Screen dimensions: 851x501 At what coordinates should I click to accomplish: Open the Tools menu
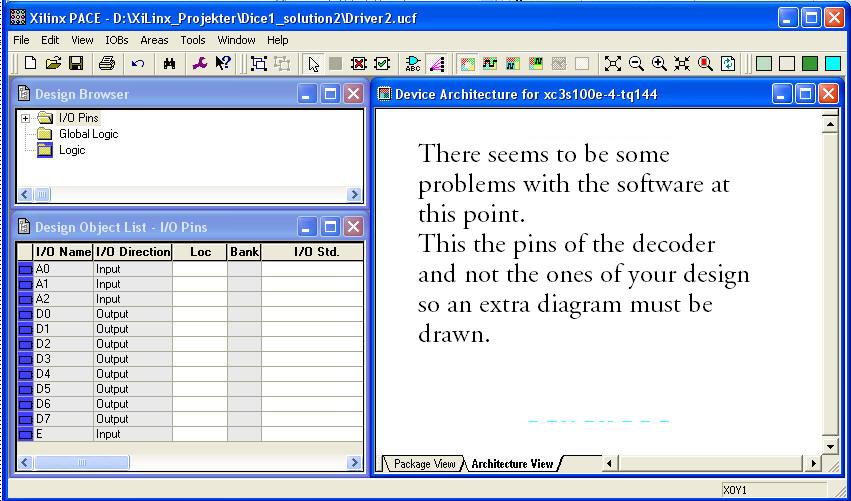pyautogui.click(x=193, y=40)
